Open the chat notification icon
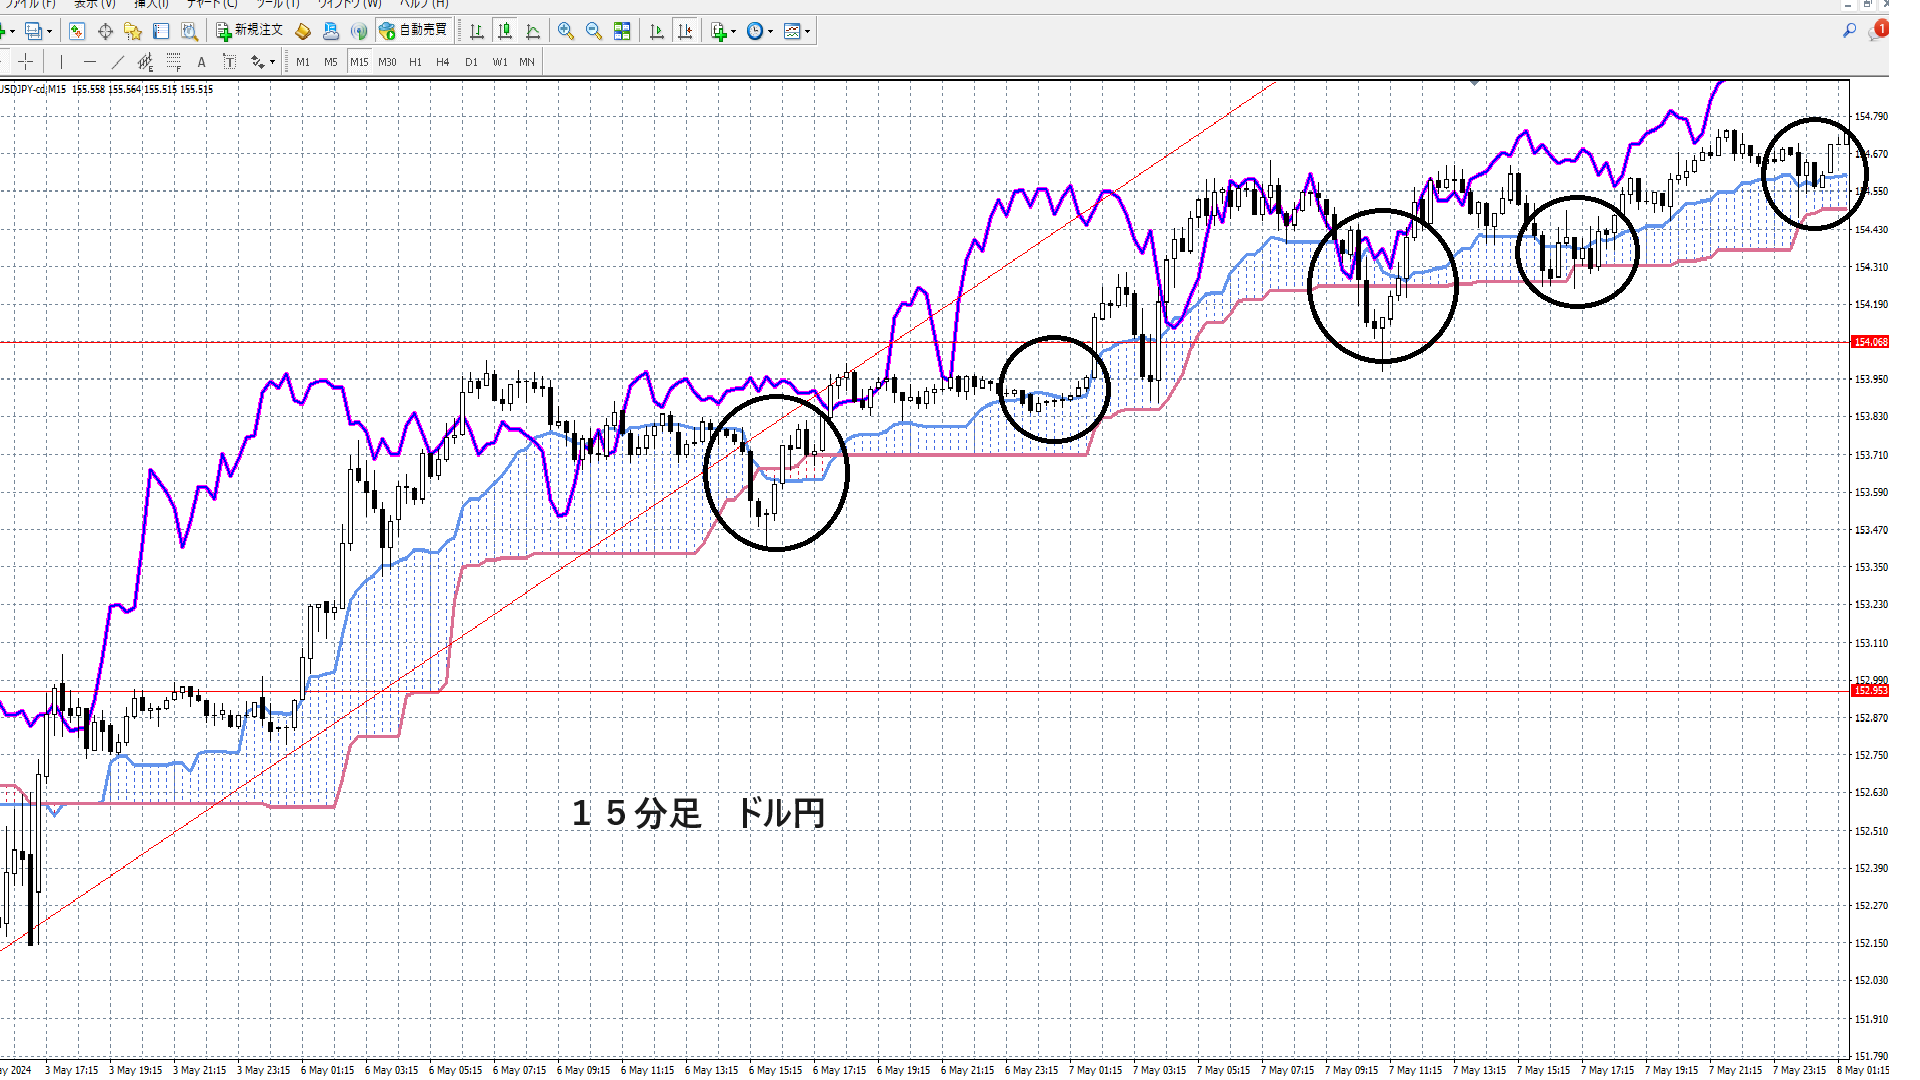1920x1080 pixels. click(1877, 30)
